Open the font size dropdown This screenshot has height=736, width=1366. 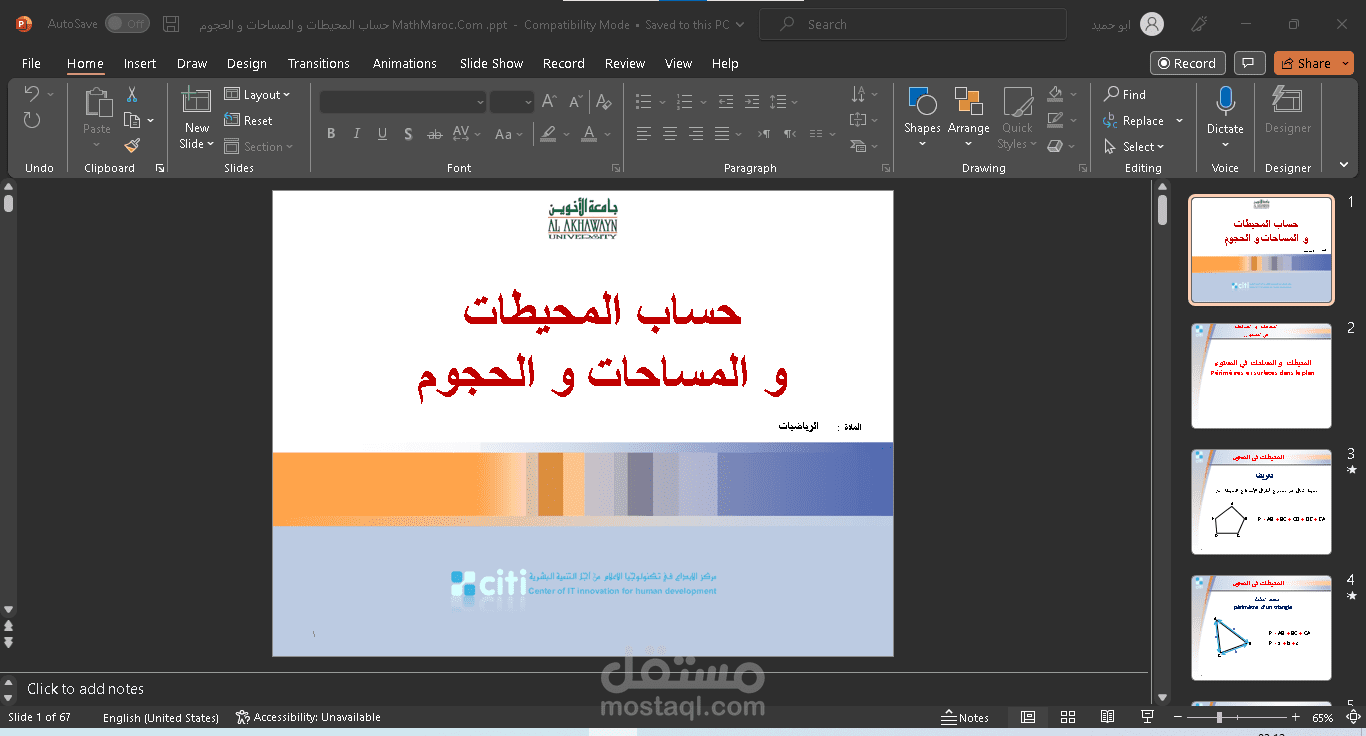coord(529,101)
